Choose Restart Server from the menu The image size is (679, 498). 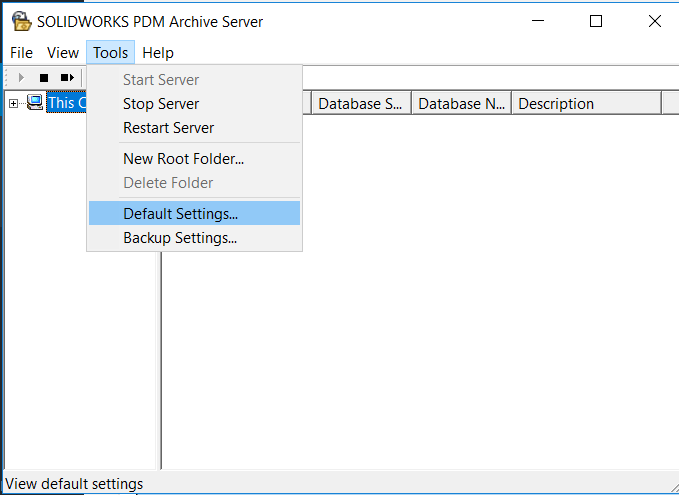(168, 128)
